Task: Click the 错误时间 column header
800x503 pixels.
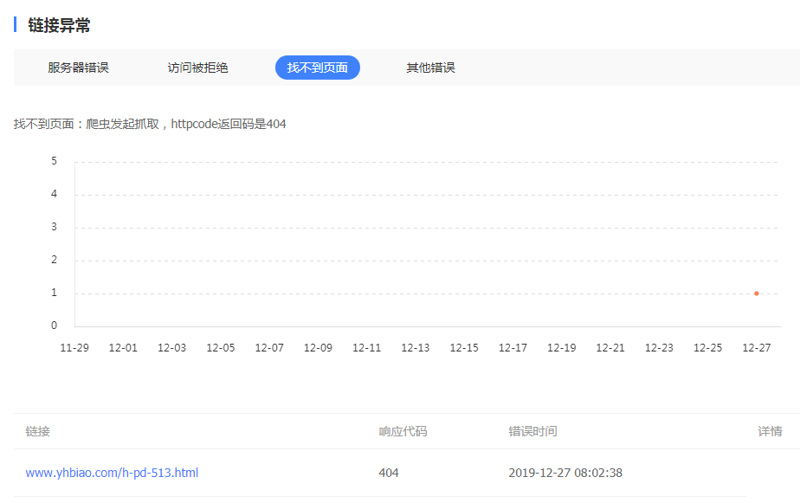Action: (533, 432)
